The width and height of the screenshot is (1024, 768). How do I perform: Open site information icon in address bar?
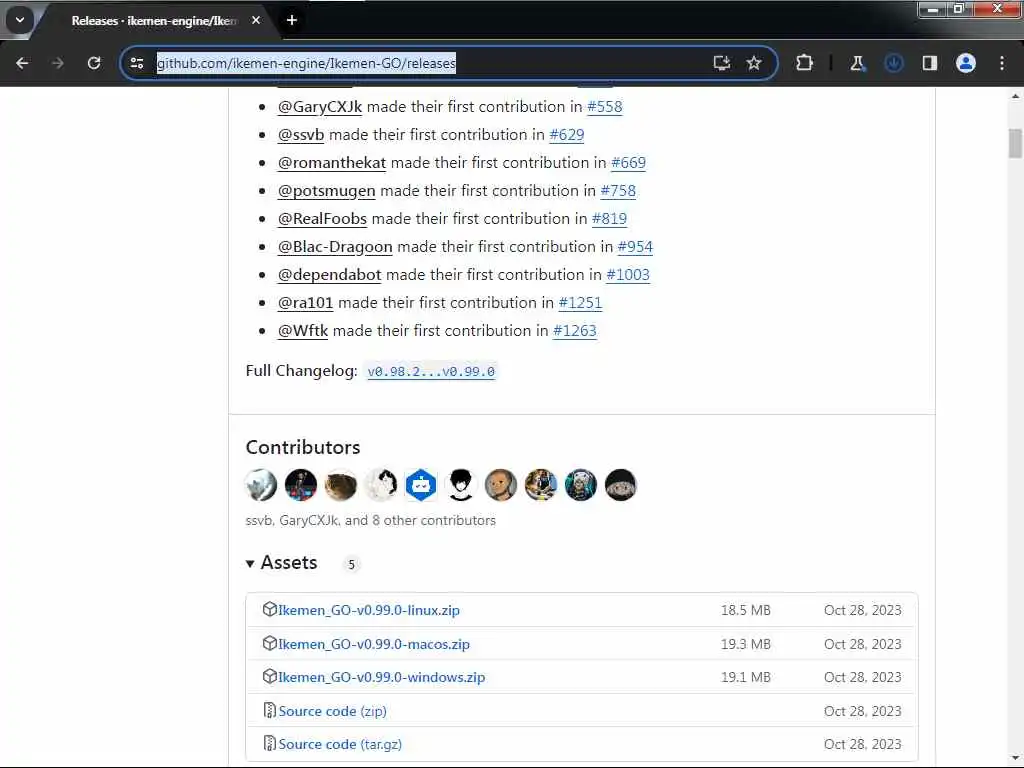(137, 63)
